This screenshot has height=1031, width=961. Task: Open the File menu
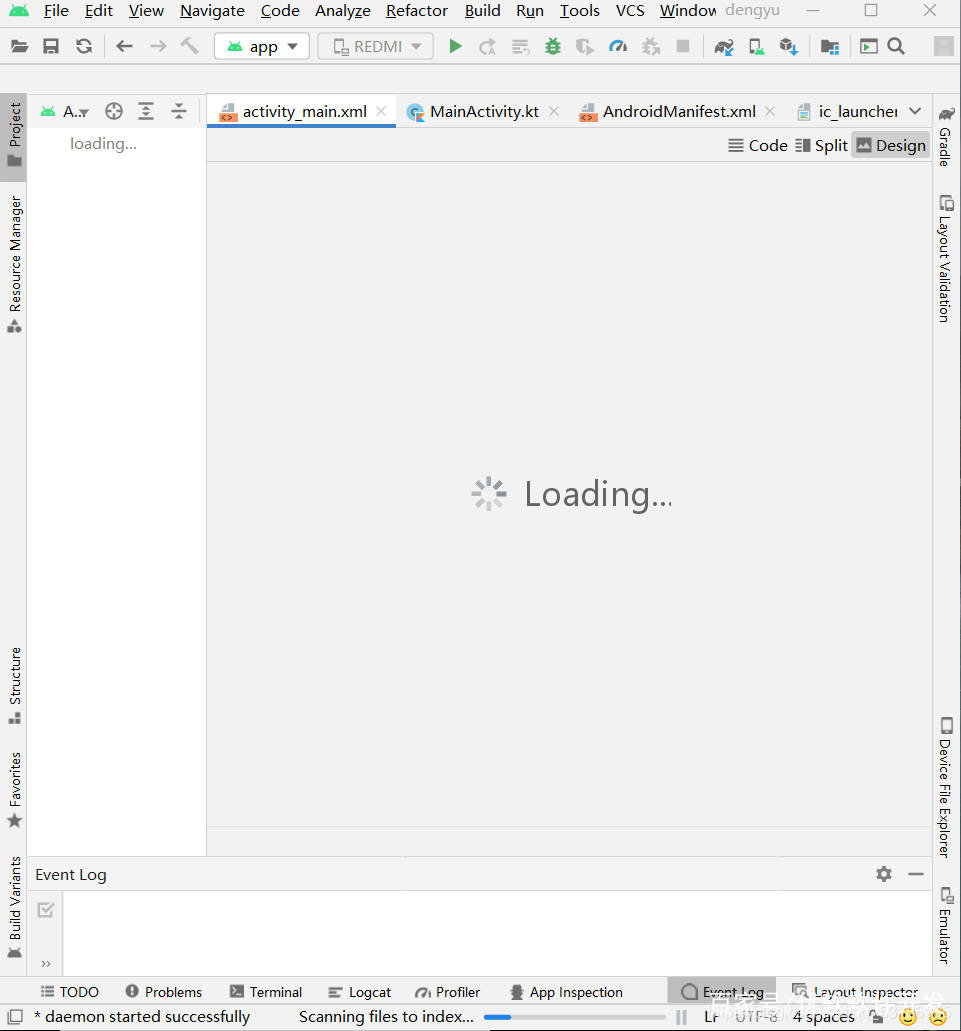pos(56,11)
